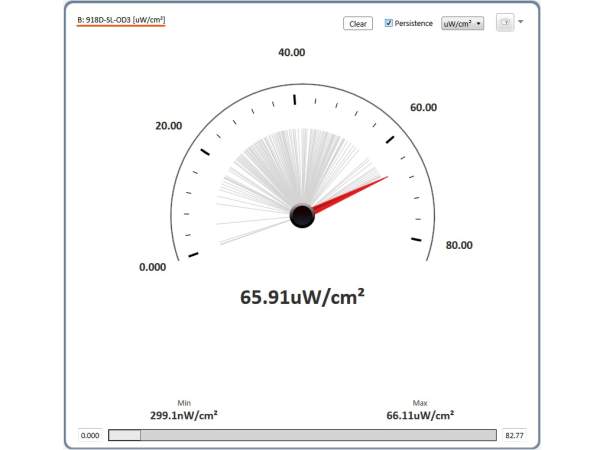Click the 80.00 scale label
Viewport: 600px width, 450px height.
click(458, 245)
